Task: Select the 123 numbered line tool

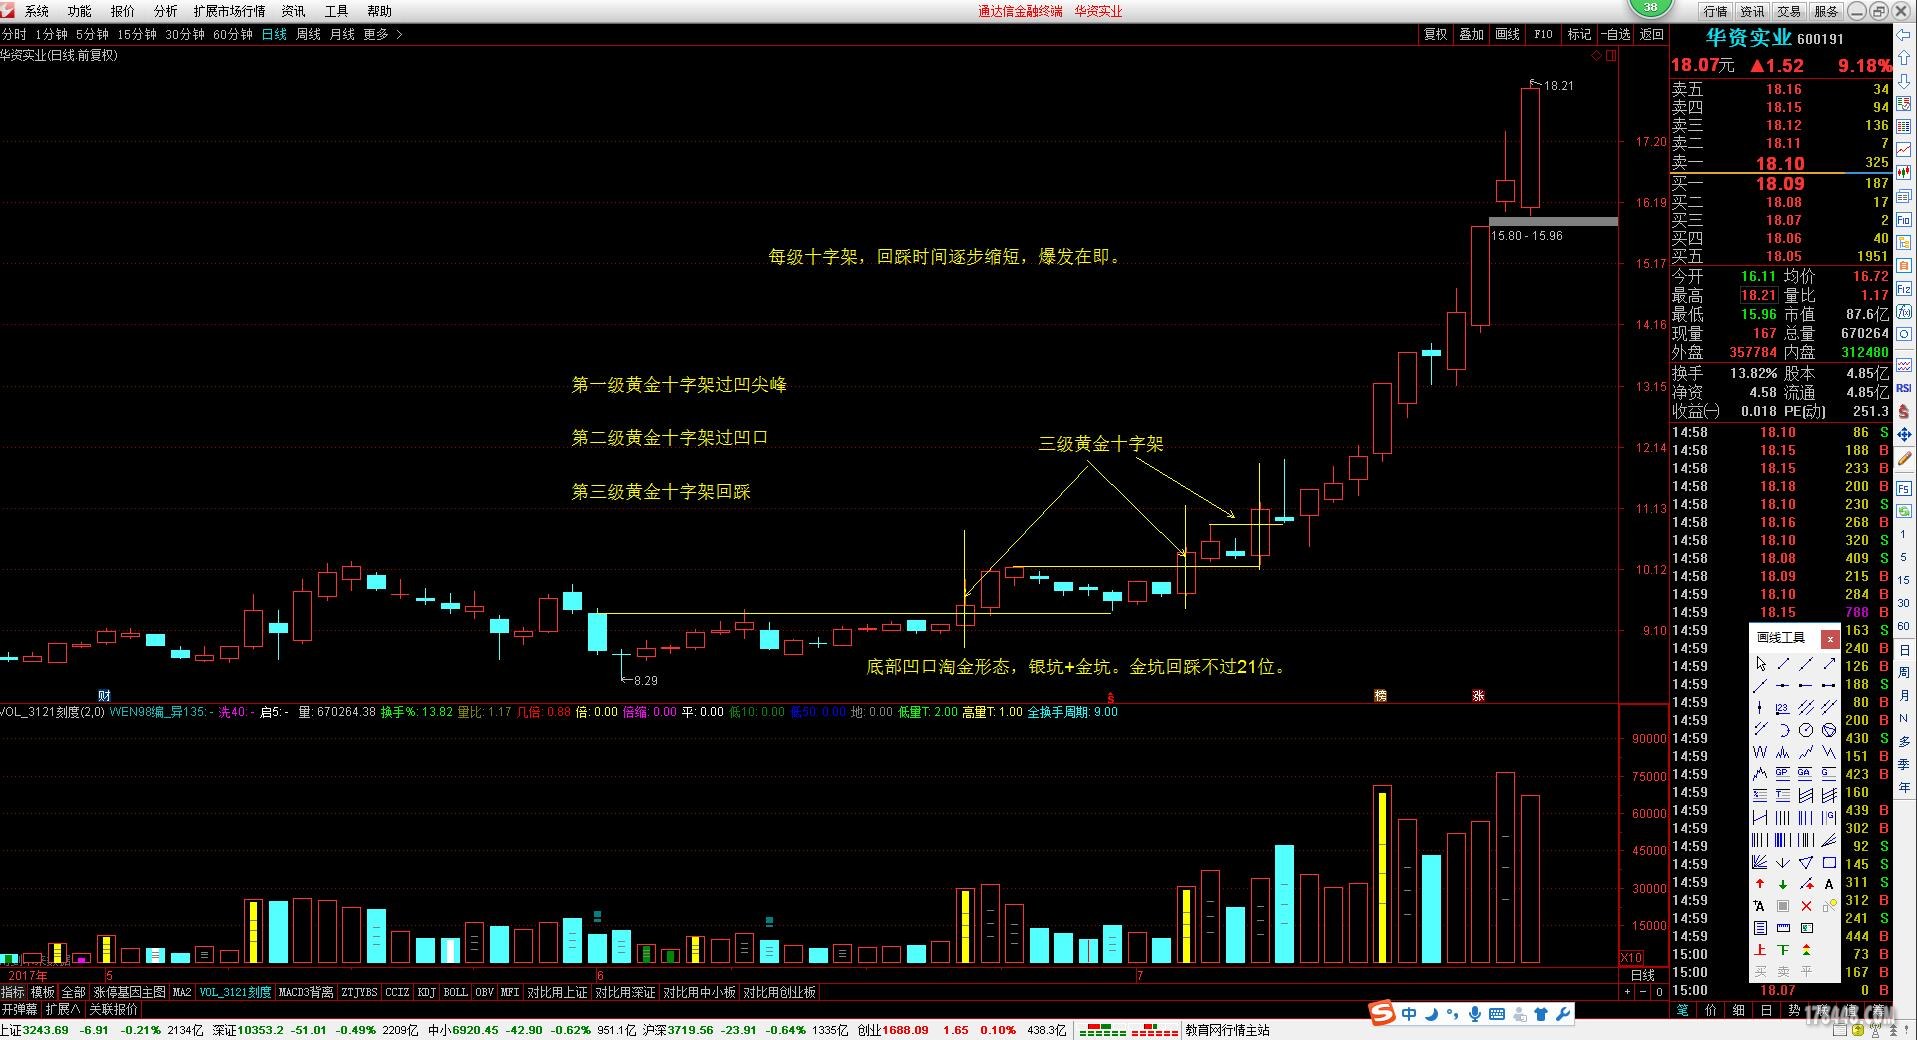Action: pos(1783,706)
